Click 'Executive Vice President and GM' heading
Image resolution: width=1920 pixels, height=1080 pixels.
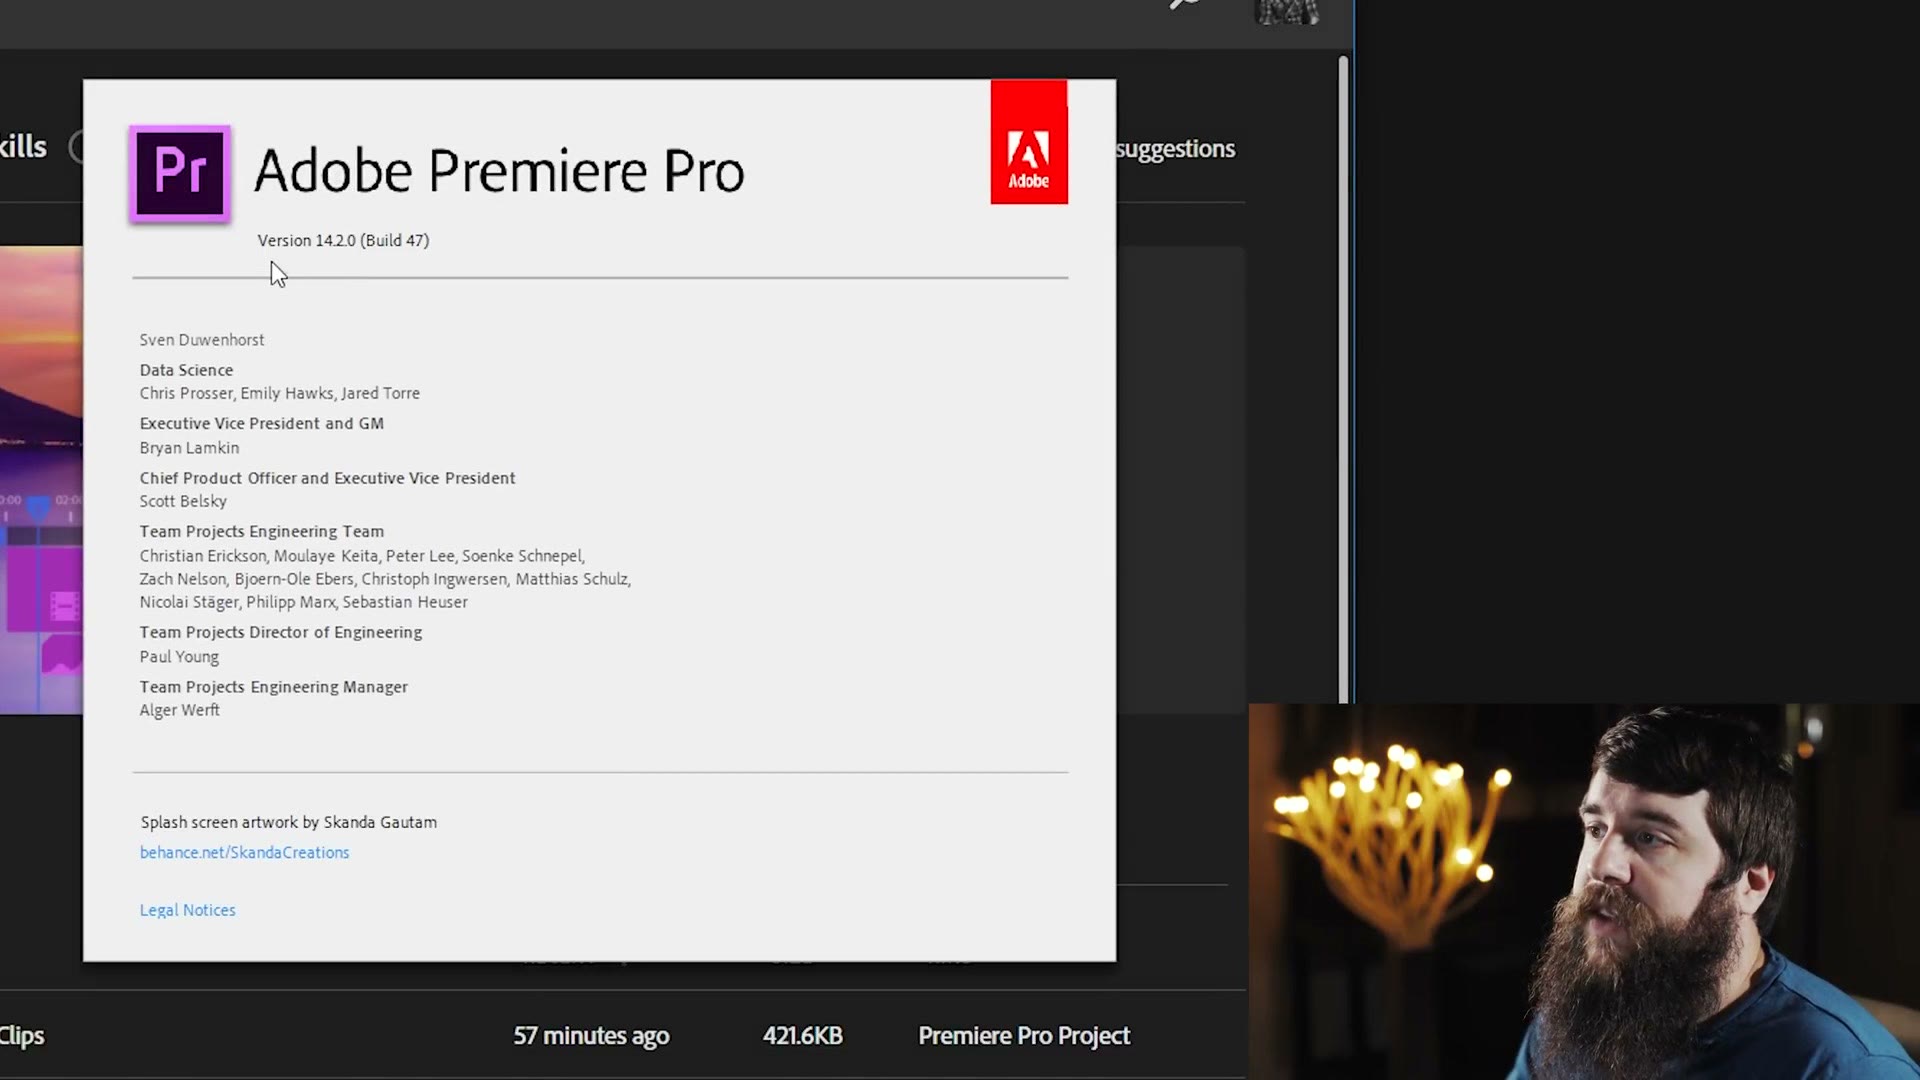click(261, 423)
